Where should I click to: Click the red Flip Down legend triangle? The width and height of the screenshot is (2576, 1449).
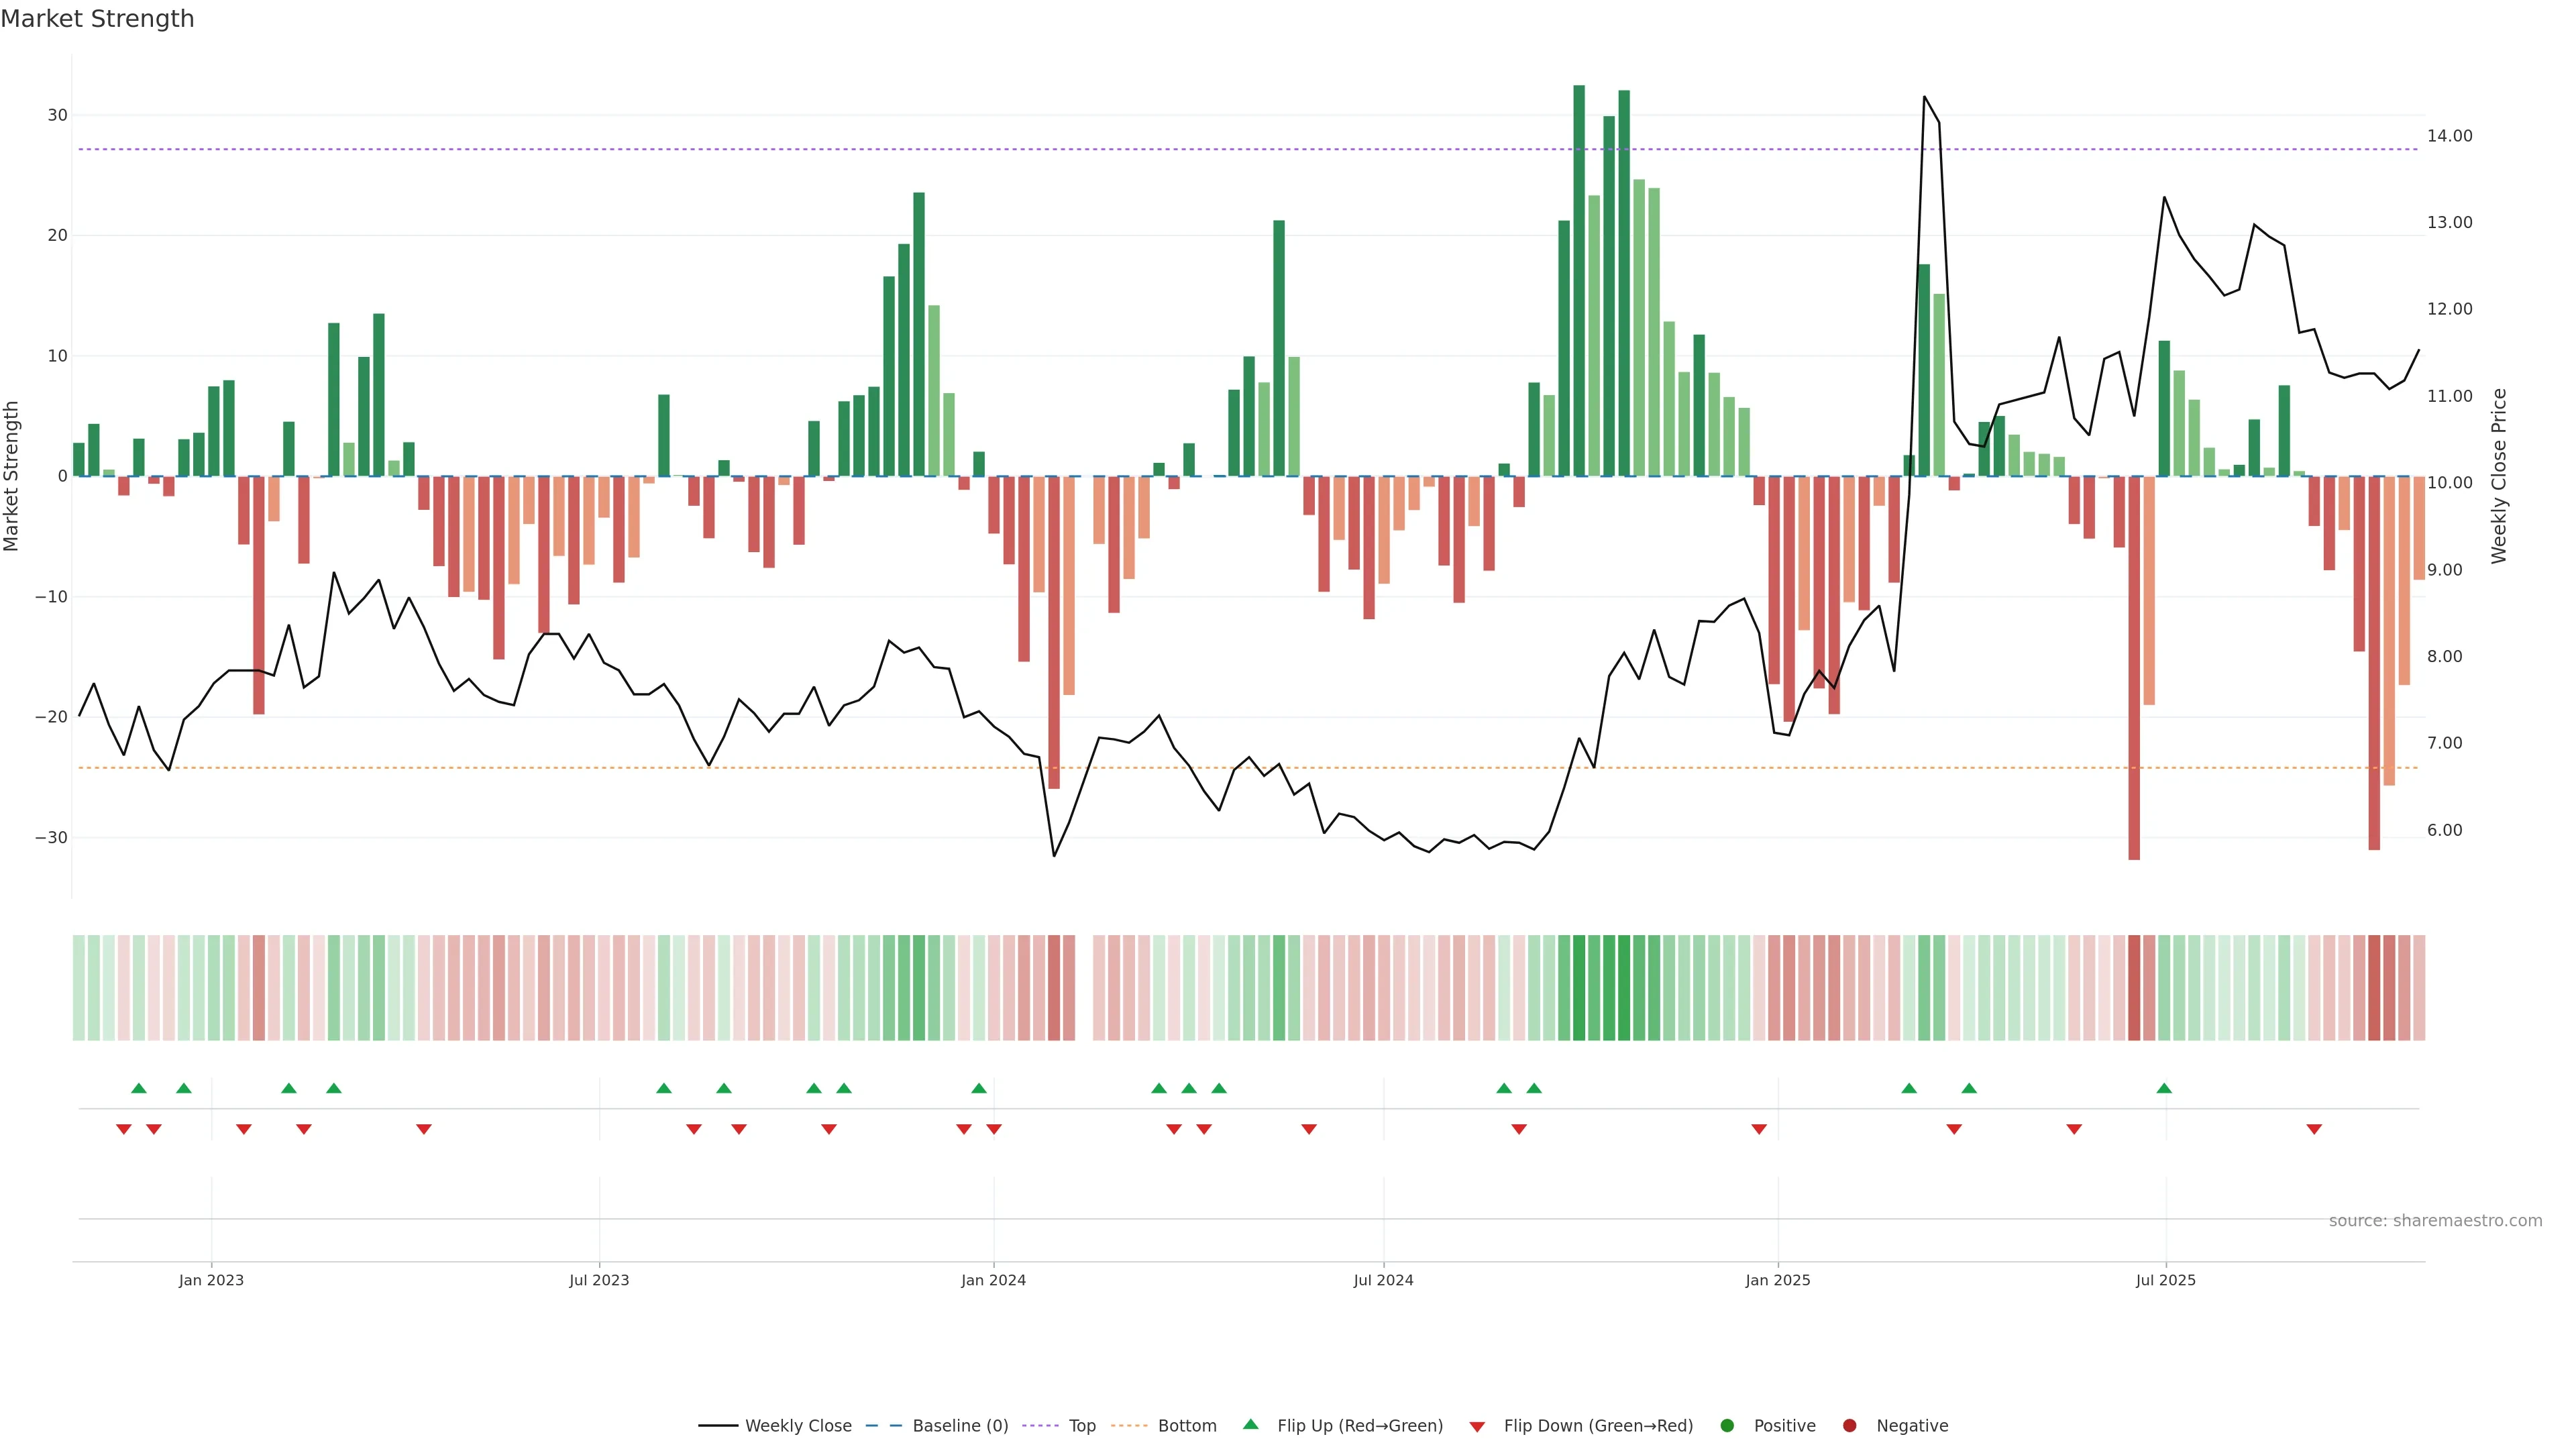coord(1477,1426)
